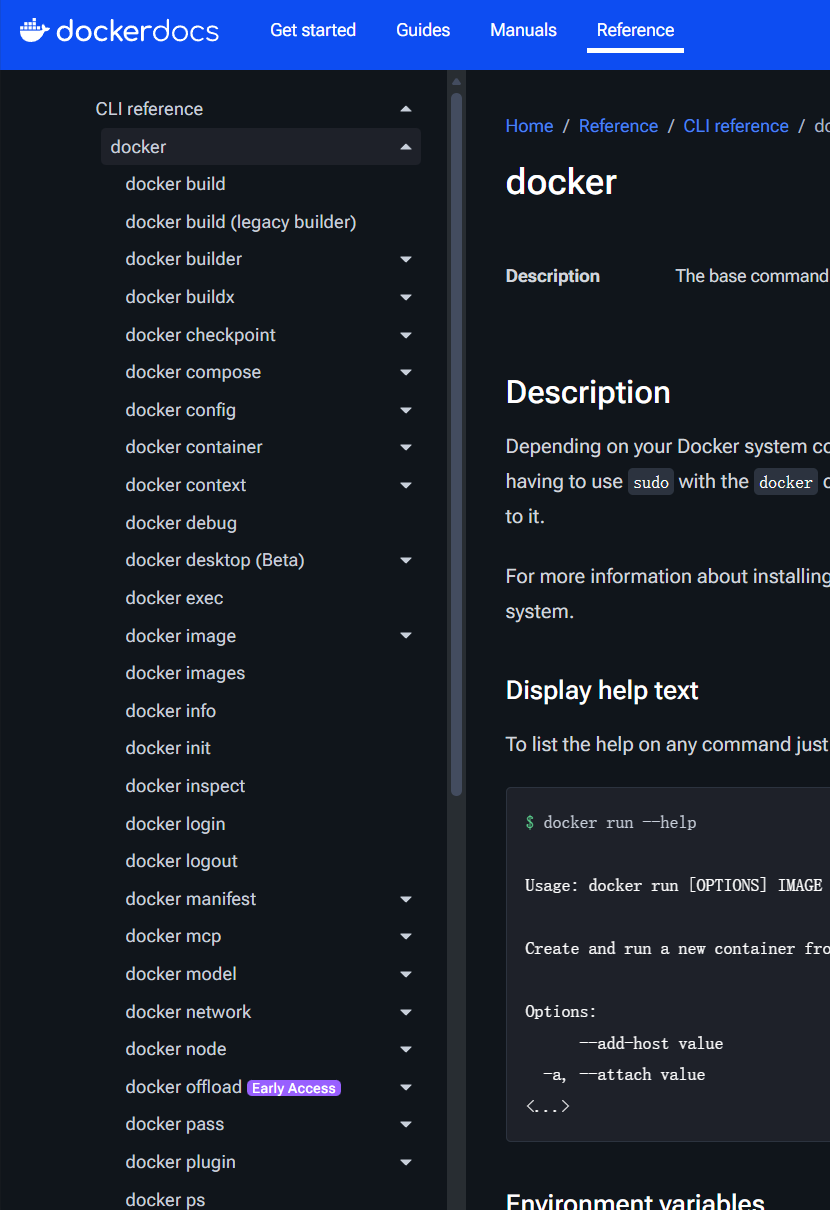
Task: Open the docker manifest sidebar entry
Action: point(190,899)
